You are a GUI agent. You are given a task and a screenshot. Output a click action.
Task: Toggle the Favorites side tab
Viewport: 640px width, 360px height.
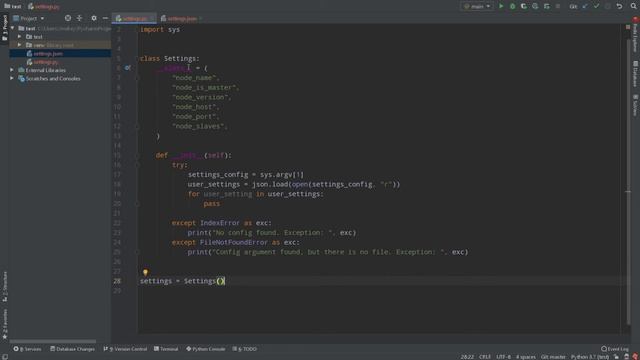4,324
